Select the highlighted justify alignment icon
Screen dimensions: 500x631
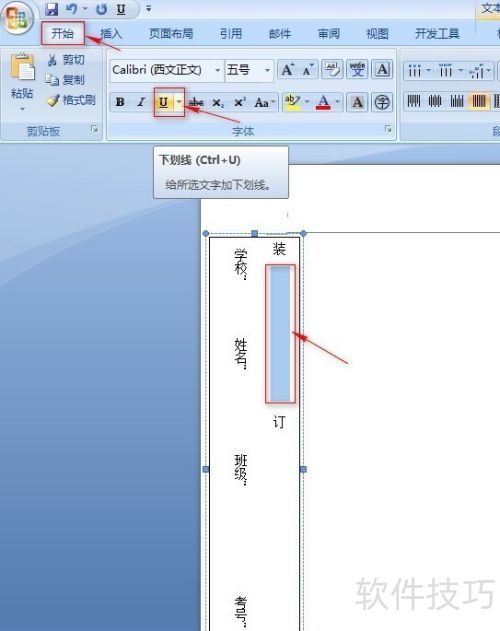(x=478, y=101)
